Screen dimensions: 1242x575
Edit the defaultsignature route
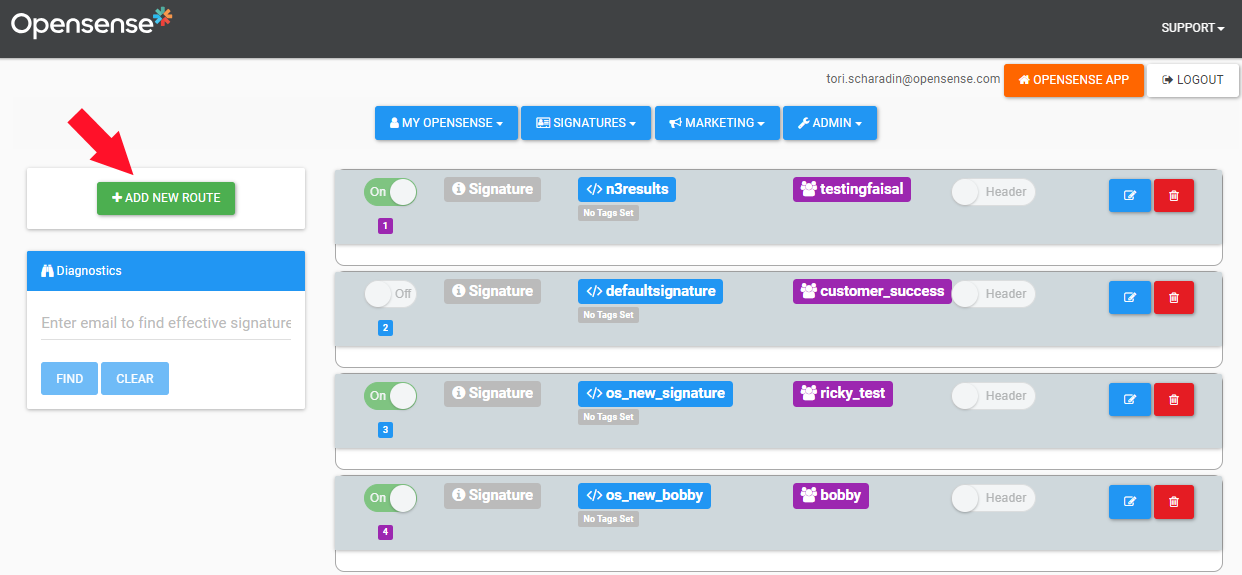point(1130,298)
